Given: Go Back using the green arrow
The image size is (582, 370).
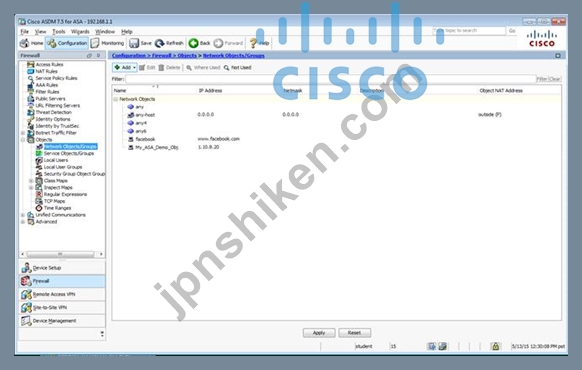Looking at the screenshot, I should pyautogui.click(x=199, y=43).
